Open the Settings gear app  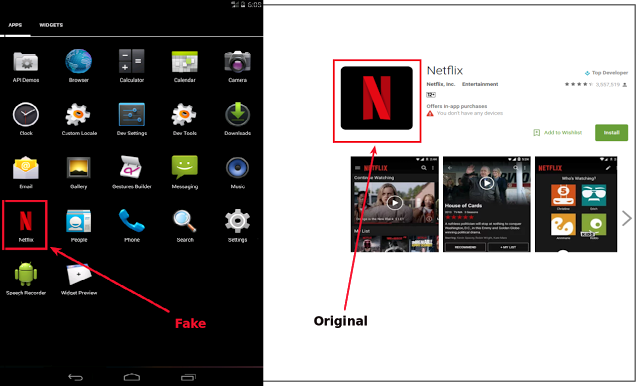click(x=238, y=225)
